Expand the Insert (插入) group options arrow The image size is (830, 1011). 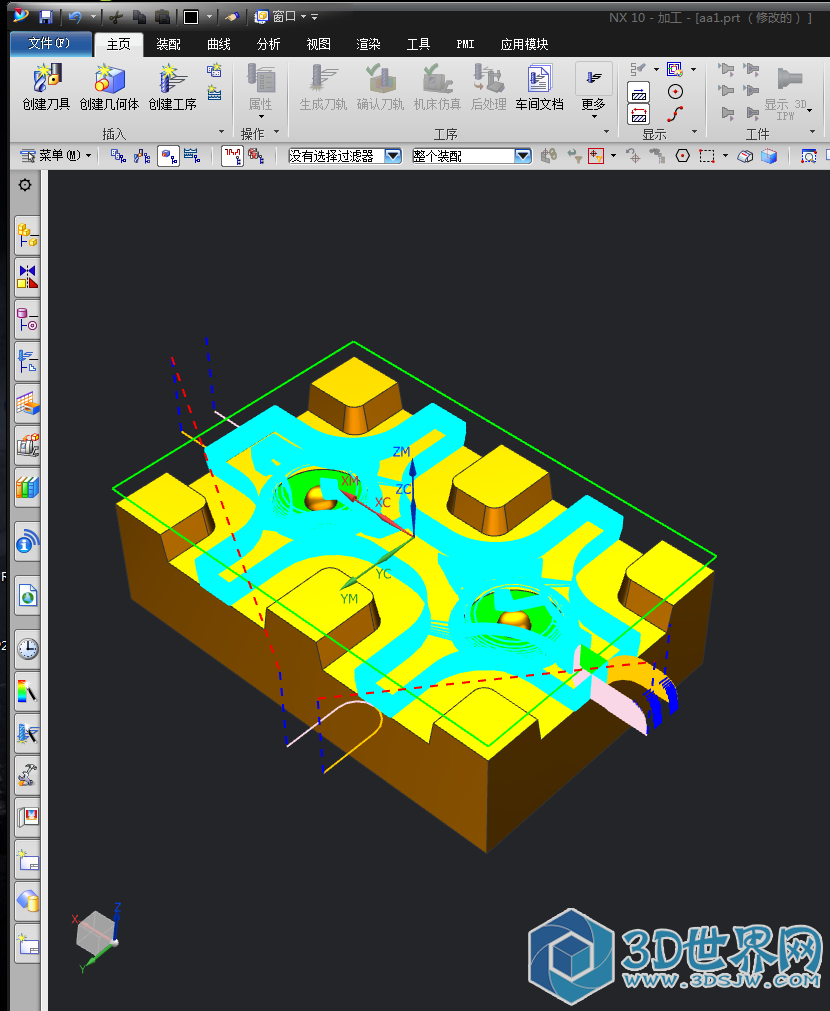(221, 132)
